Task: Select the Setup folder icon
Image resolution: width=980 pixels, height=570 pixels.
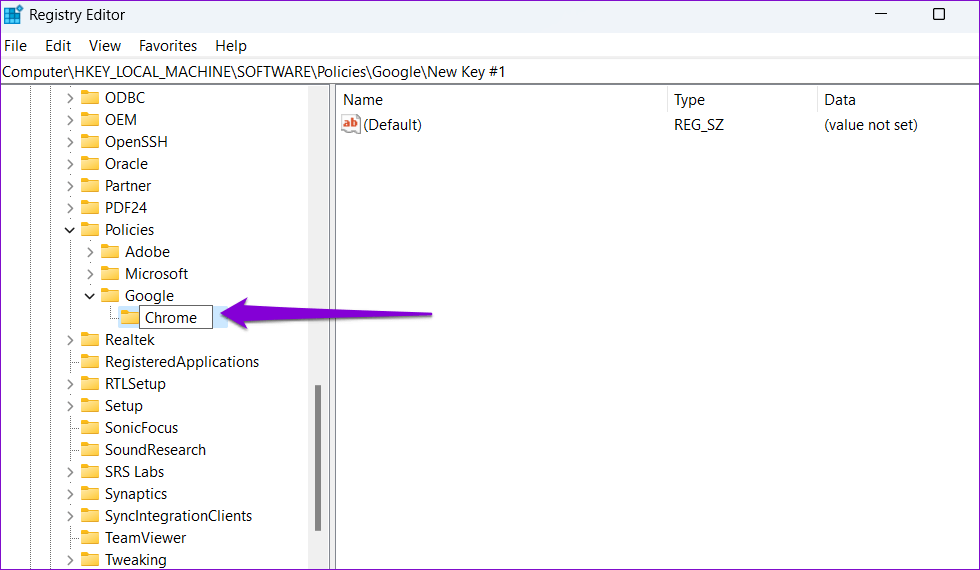Action: pos(90,405)
